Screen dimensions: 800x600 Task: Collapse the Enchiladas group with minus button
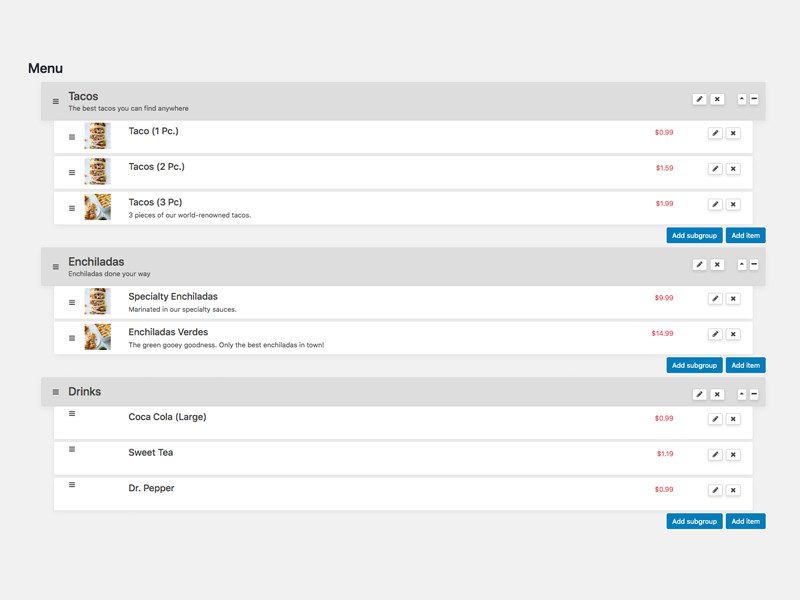click(x=754, y=265)
